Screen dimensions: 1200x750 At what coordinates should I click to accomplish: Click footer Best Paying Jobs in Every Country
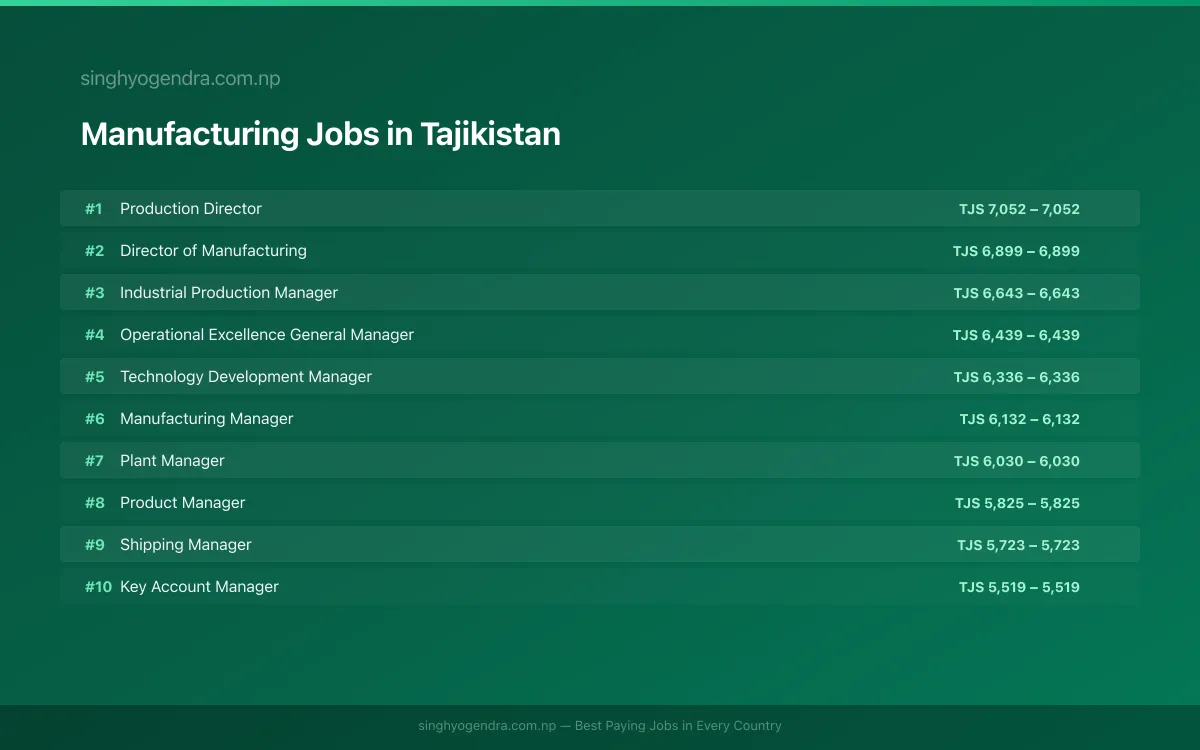(x=678, y=726)
